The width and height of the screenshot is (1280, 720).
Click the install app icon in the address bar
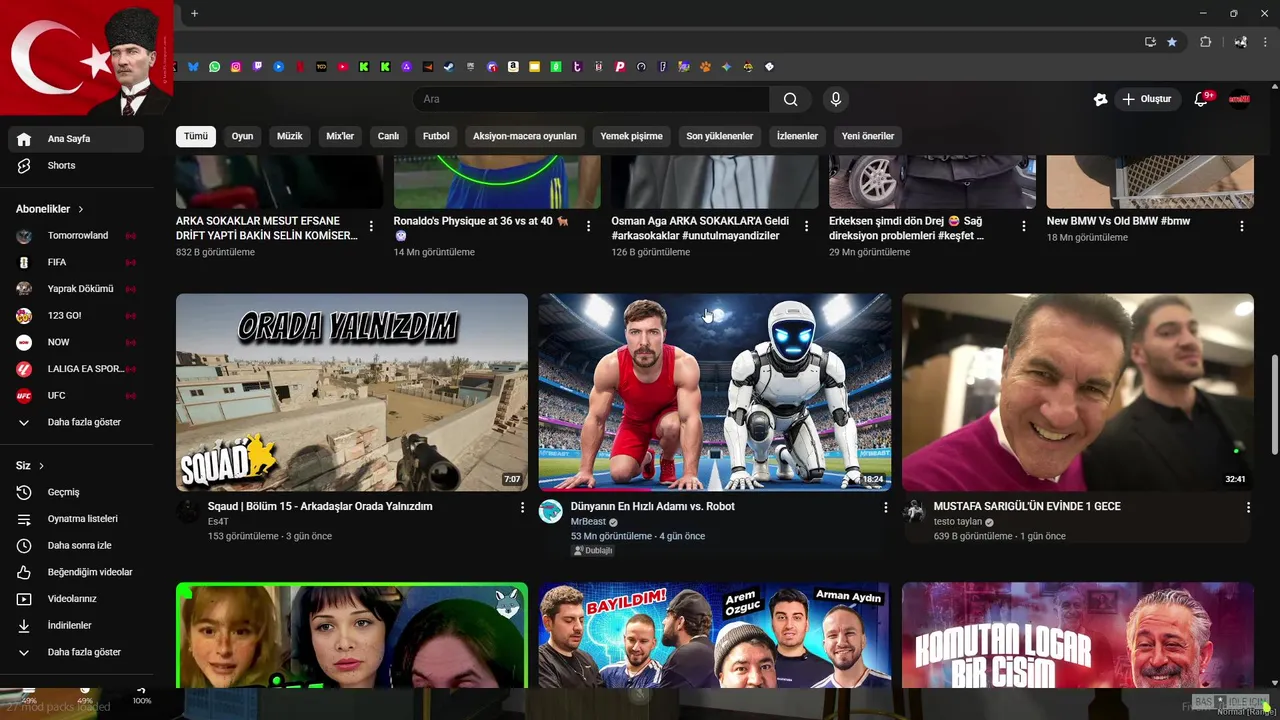click(1150, 42)
